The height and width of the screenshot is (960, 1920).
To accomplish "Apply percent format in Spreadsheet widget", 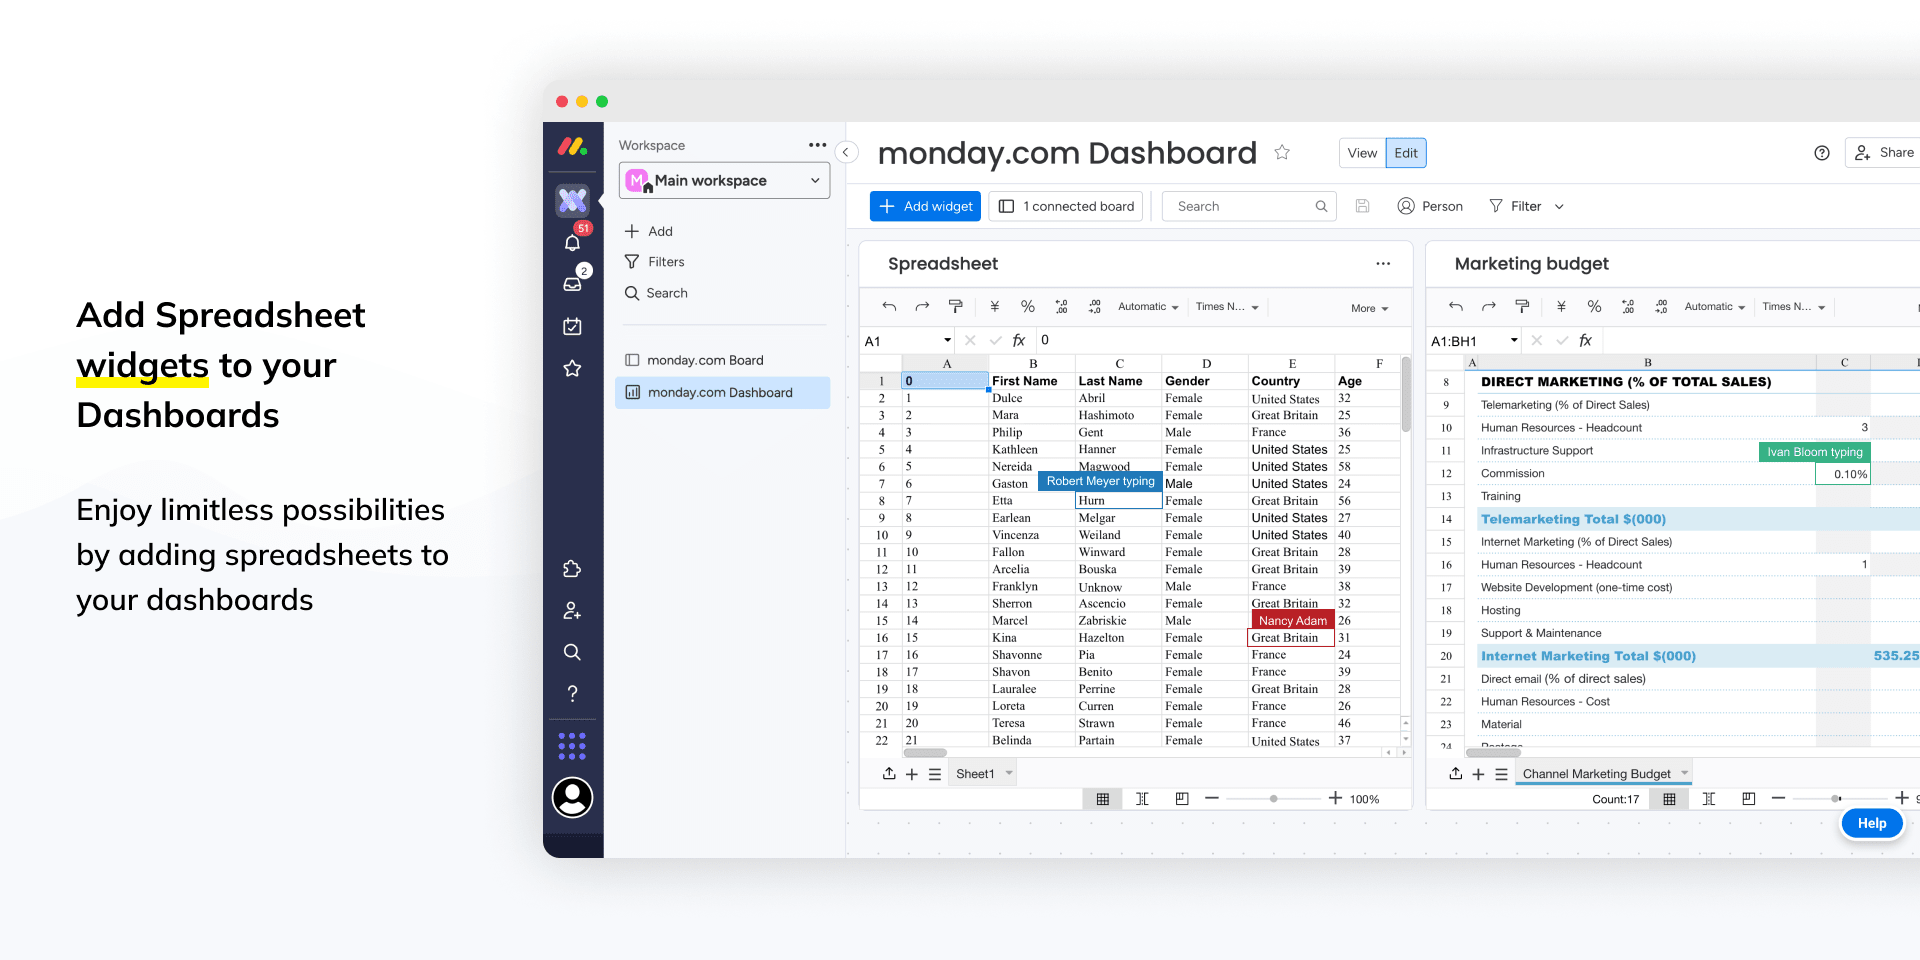I will [x=1027, y=306].
